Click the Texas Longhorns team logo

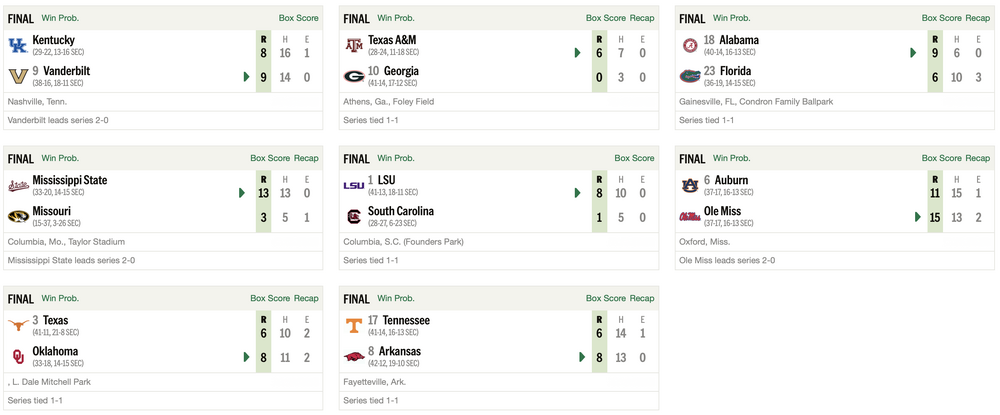[17, 325]
